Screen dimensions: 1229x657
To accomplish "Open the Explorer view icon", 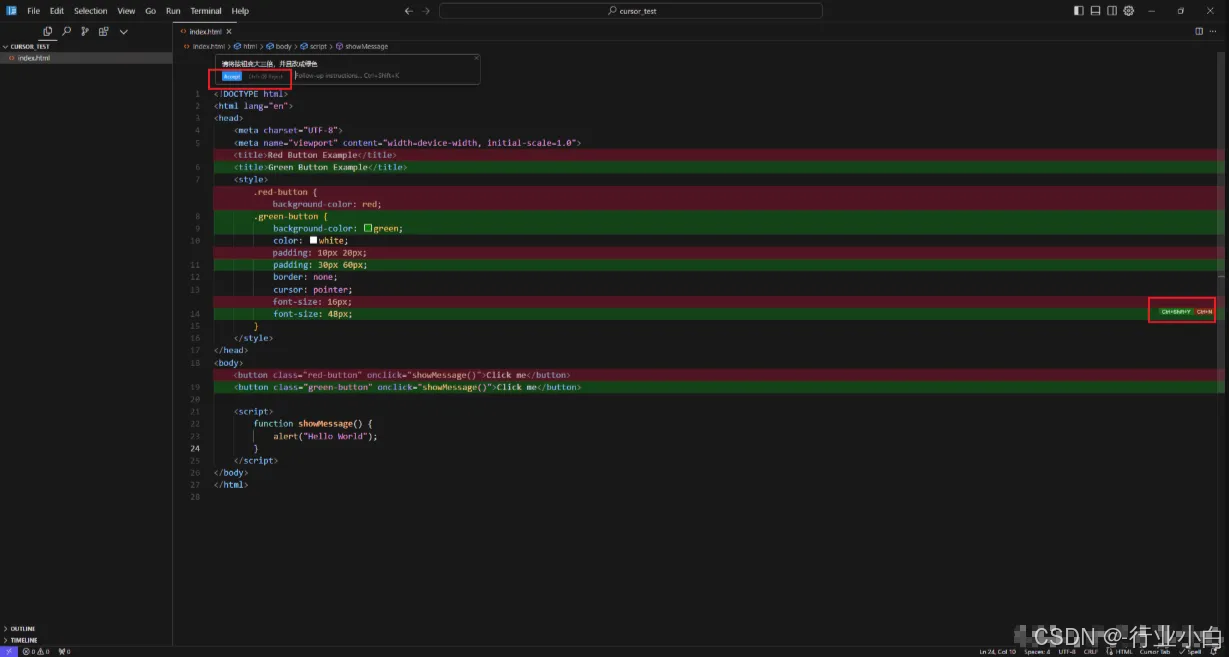I will pyautogui.click(x=48, y=32).
